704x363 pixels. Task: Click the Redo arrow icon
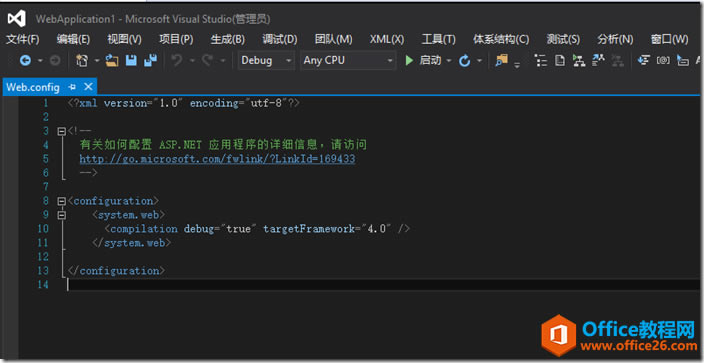[207, 61]
